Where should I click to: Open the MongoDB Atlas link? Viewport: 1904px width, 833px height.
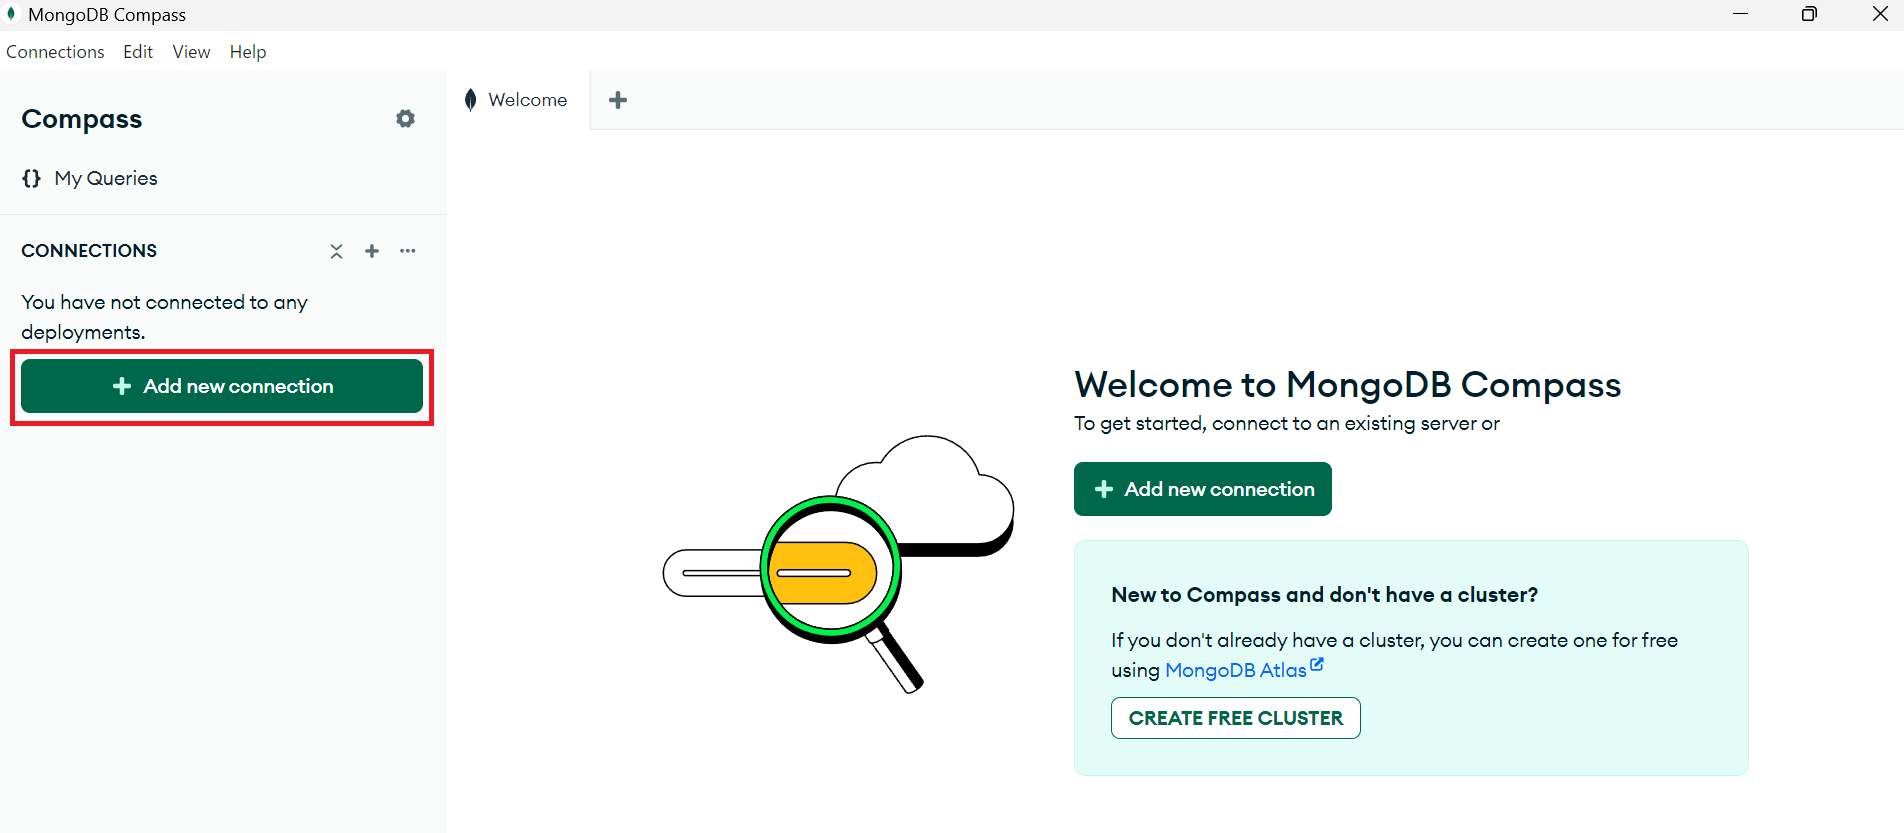coord(1236,670)
